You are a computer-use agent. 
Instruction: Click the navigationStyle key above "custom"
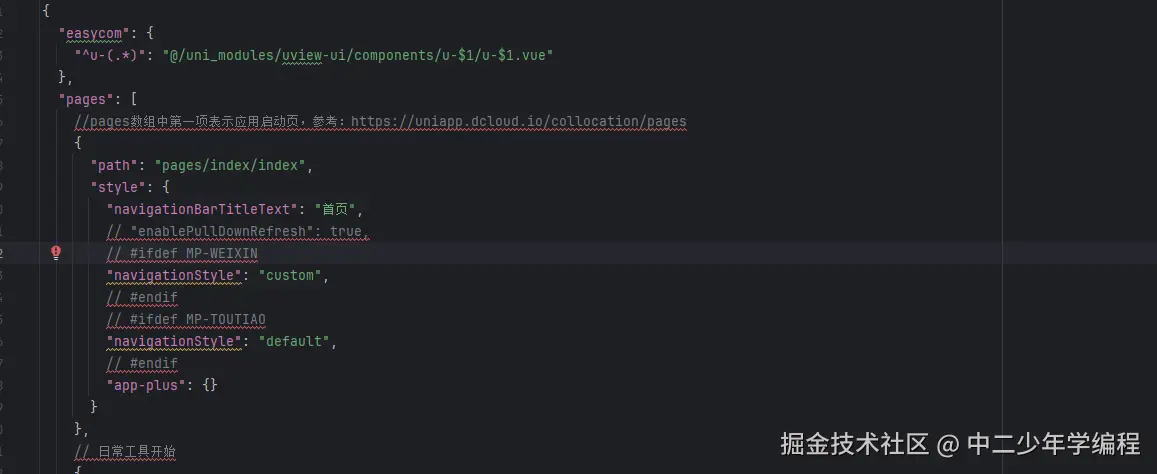pyautogui.click(x=174, y=275)
